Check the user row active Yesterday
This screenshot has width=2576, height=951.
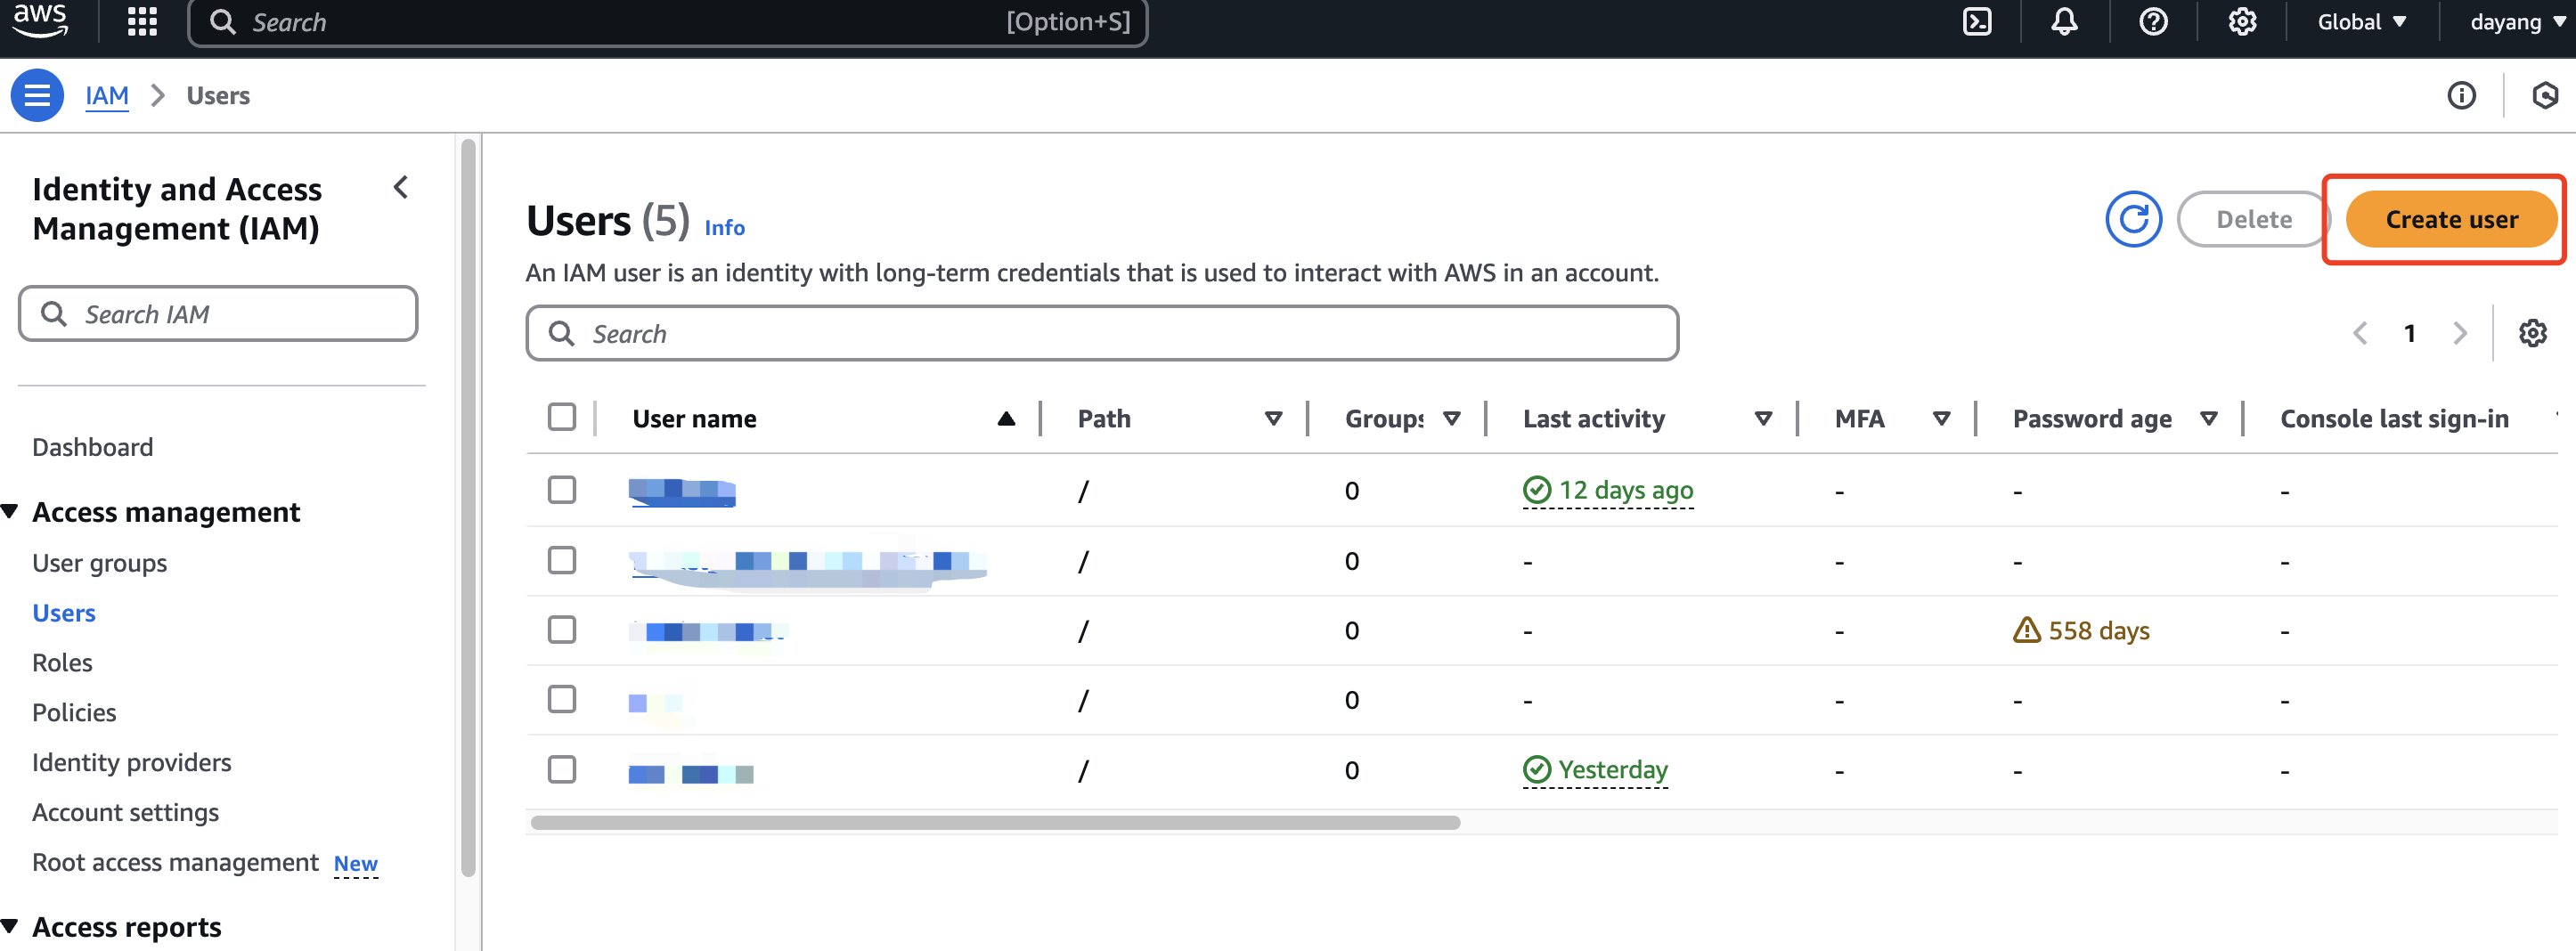562,769
